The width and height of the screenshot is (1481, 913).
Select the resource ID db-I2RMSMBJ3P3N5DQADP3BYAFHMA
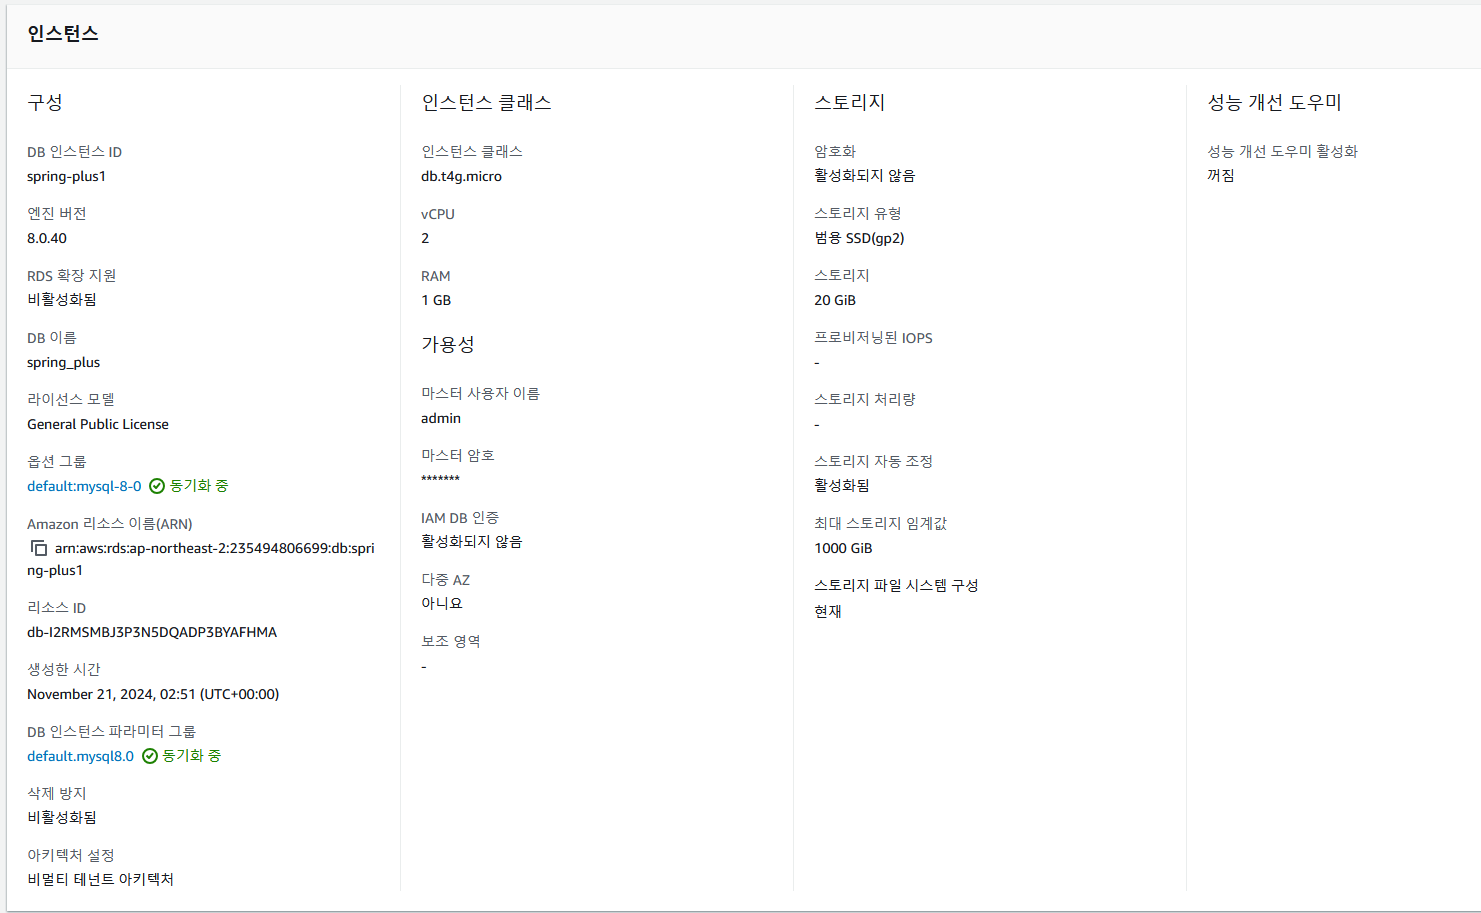tap(152, 632)
